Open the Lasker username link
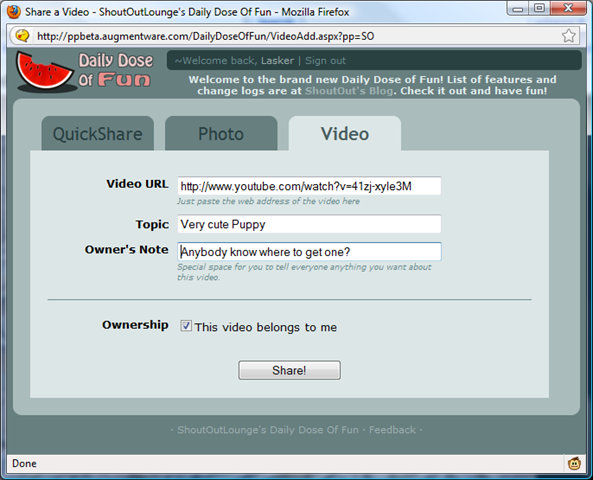Screen dimensions: 593x480 [277, 61]
